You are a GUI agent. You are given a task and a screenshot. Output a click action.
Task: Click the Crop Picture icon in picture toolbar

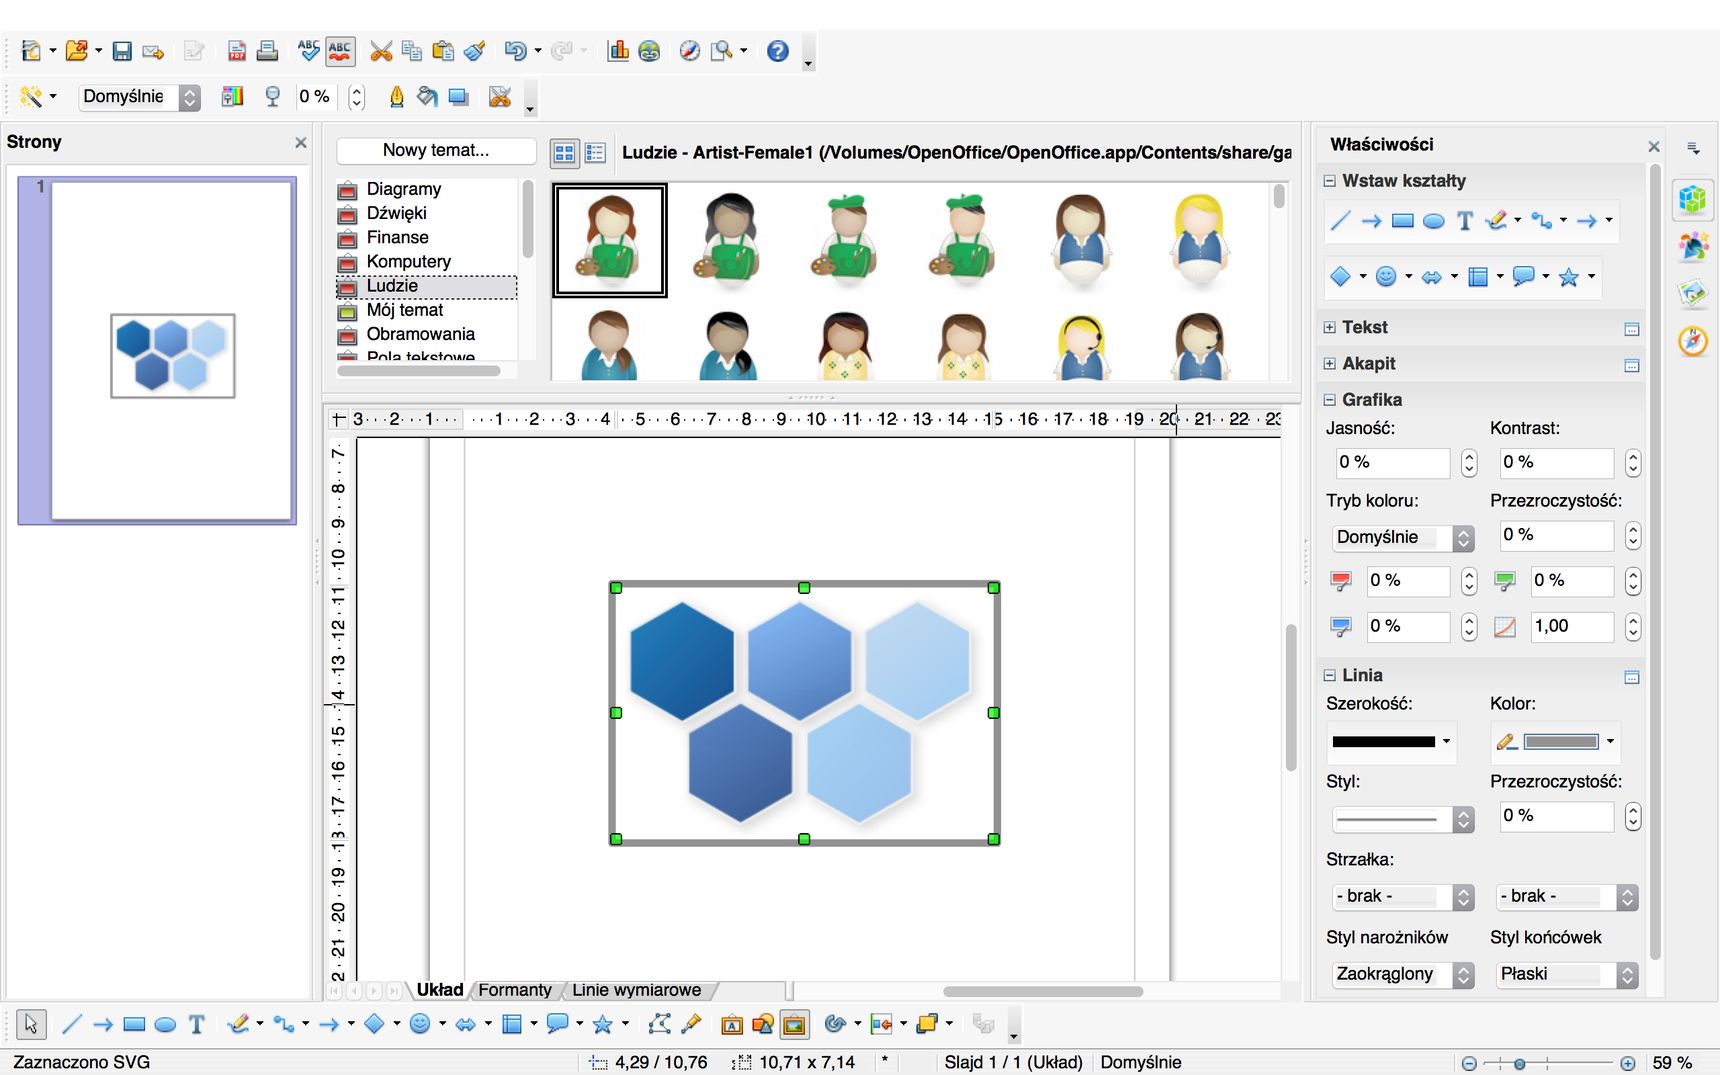[500, 97]
